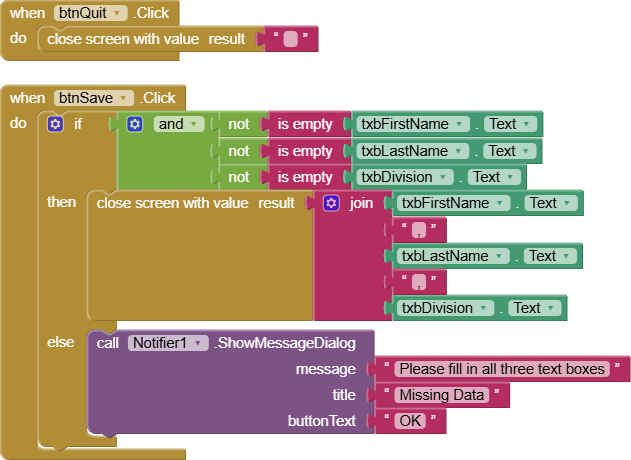
Task: Click the empty text string in btnQuit handler
Action: coord(291,40)
